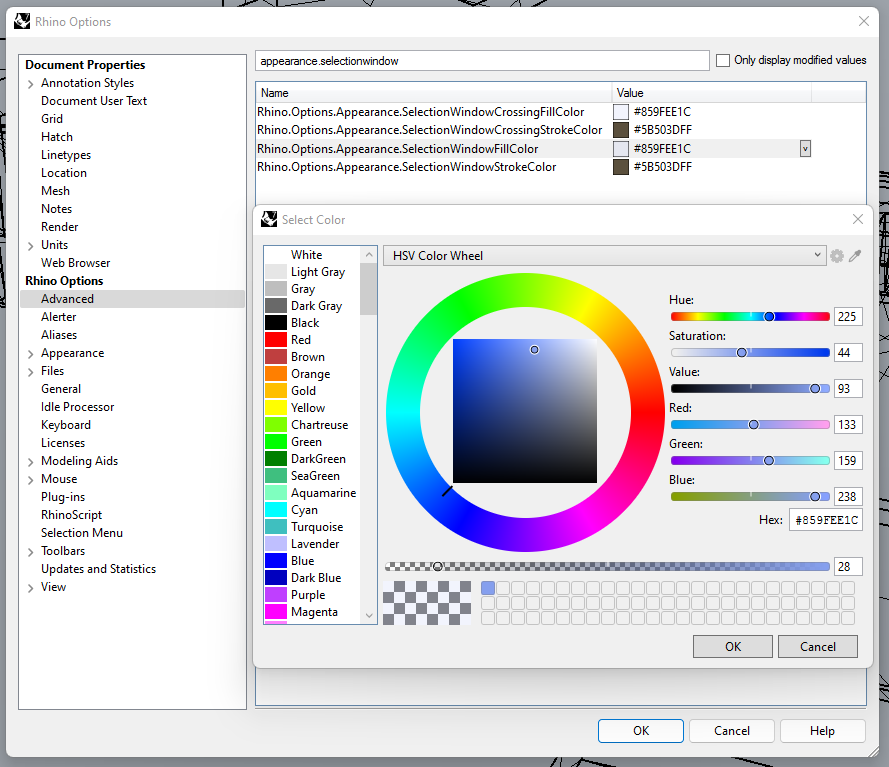Pick Turquoise from the named color list
The width and height of the screenshot is (889, 767).
tap(310, 526)
